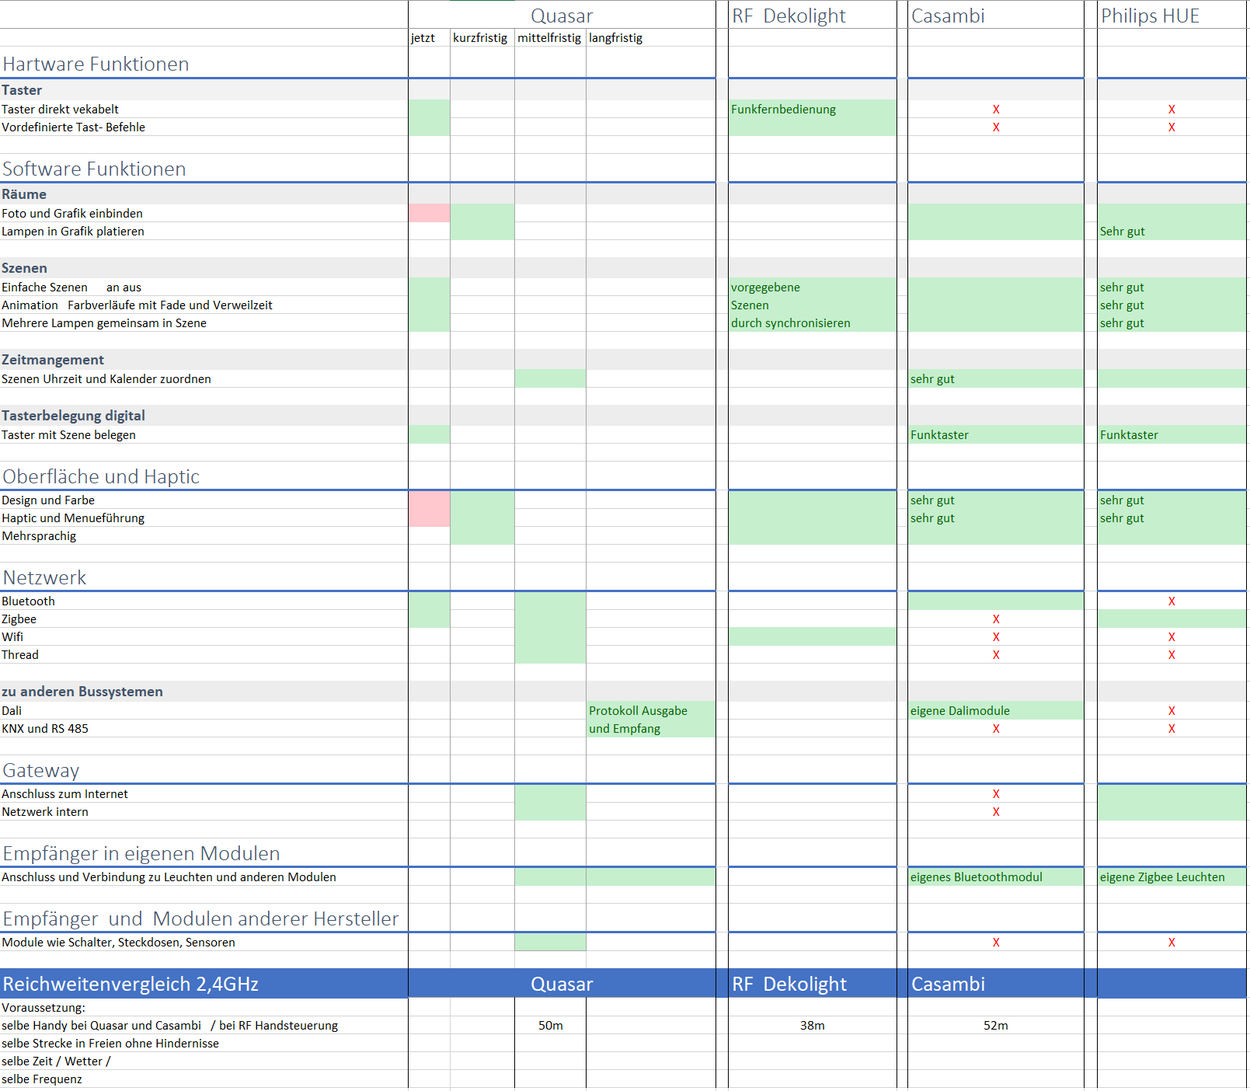Click the 'mittelfristig' subheader
Viewport: 1250px width, 1091px height.
click(x=549, y=38)
